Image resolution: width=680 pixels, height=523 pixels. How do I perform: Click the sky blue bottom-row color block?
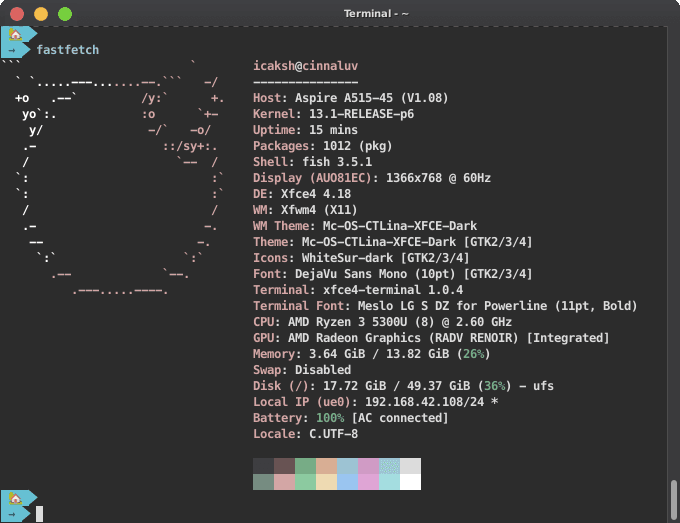tap(347, 482)
